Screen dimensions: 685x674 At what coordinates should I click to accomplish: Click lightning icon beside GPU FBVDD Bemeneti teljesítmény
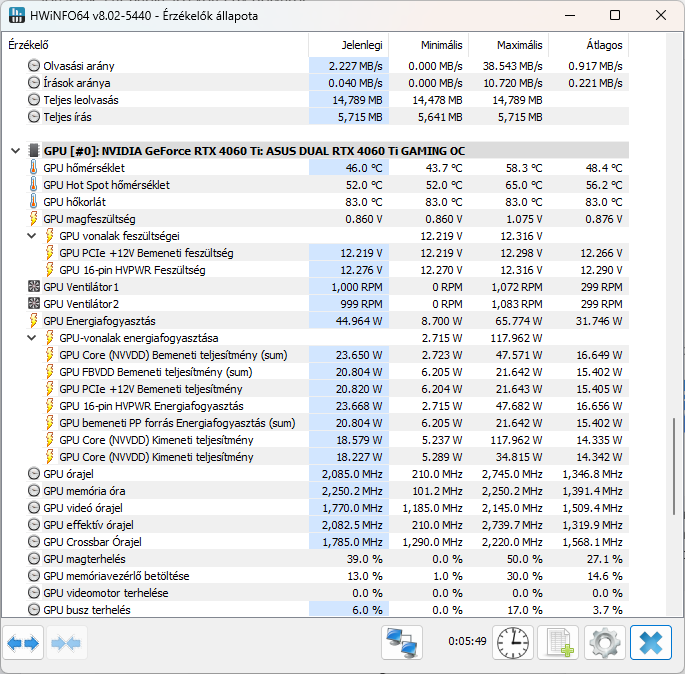[50, 372]
